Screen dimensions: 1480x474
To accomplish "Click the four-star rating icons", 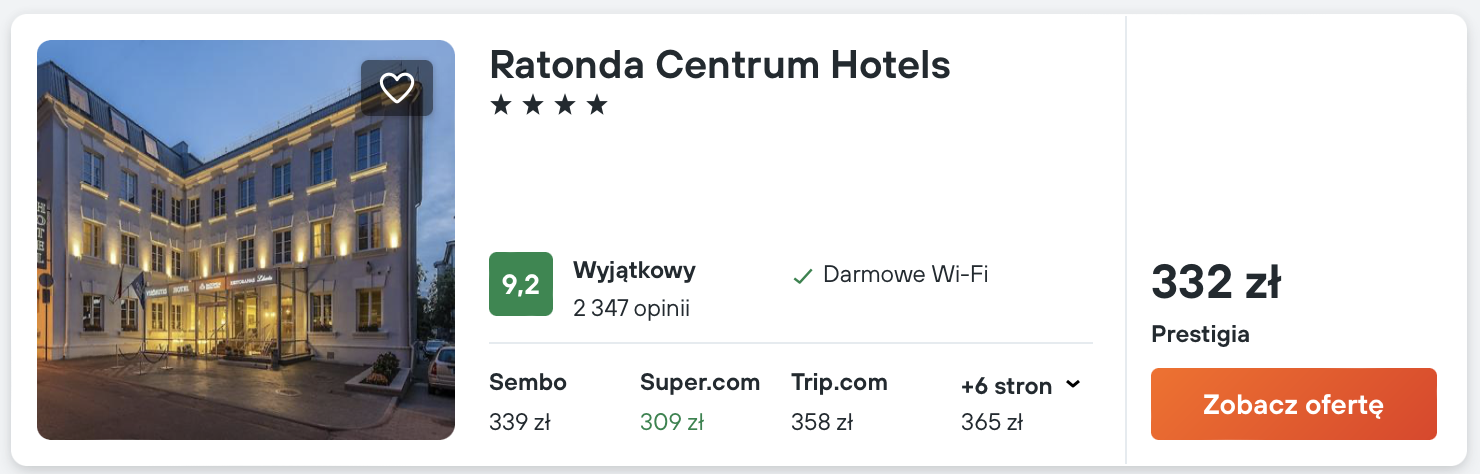I will (x=548, y=105).
